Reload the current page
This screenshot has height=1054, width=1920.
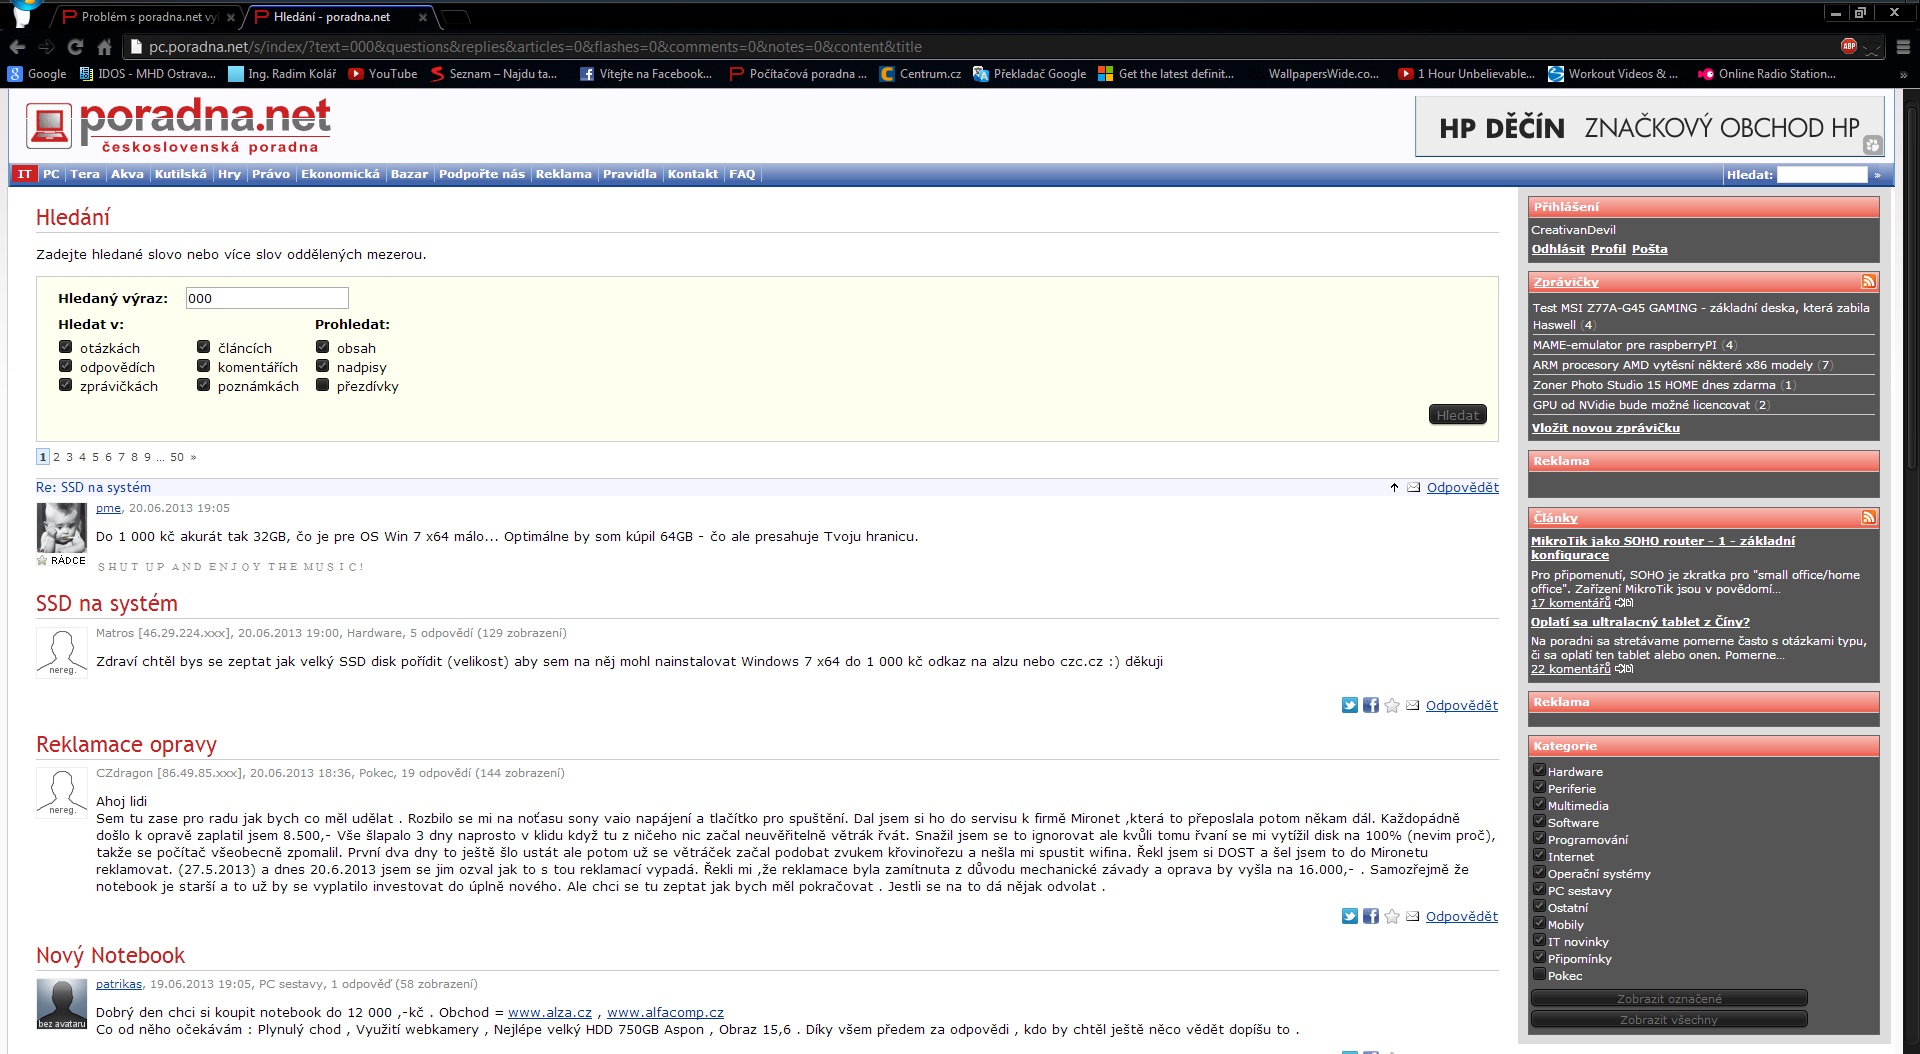pyautogui.click(x=75, y=47)
